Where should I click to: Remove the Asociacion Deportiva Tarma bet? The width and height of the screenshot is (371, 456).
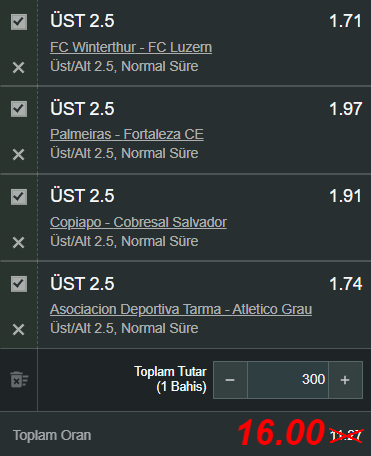click(18, 329)
